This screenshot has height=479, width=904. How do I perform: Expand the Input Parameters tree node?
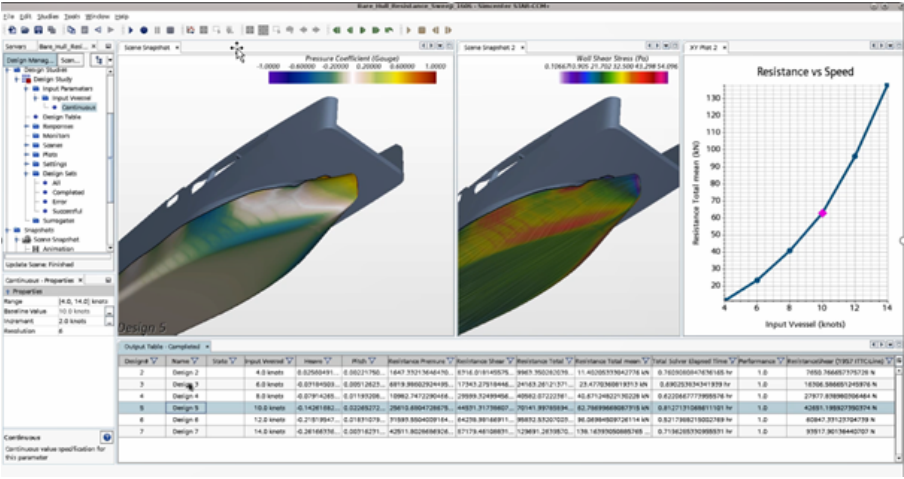pyautogui.click(x=27, y=89)
